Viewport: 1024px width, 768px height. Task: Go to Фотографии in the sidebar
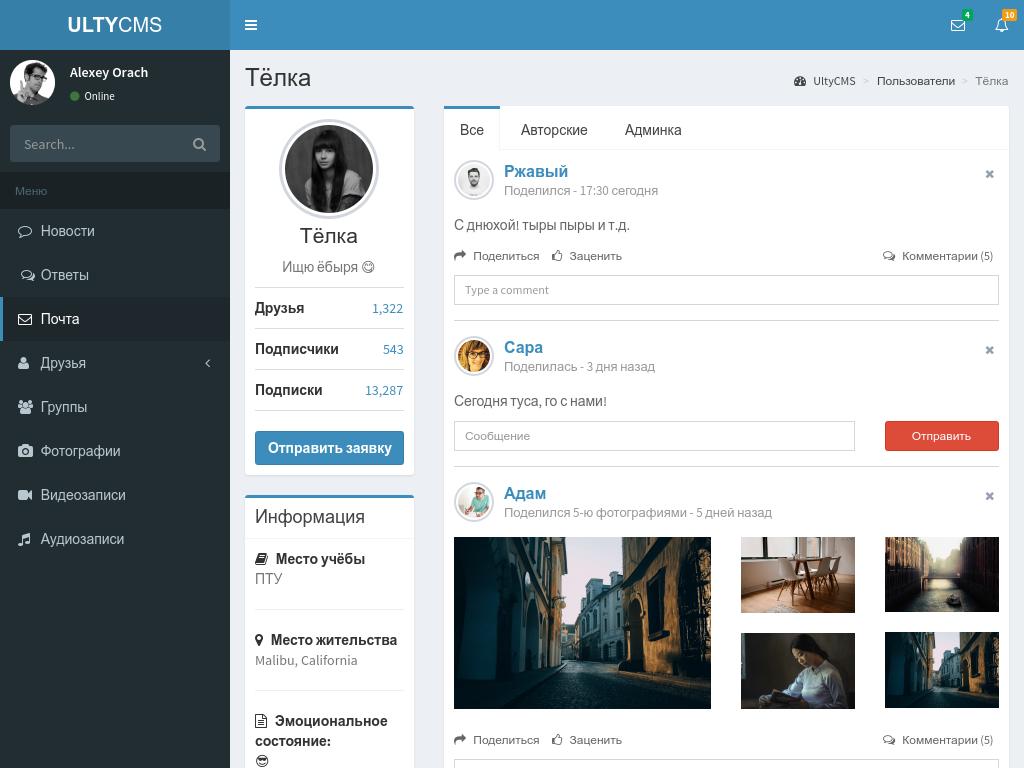coord(80,451)
